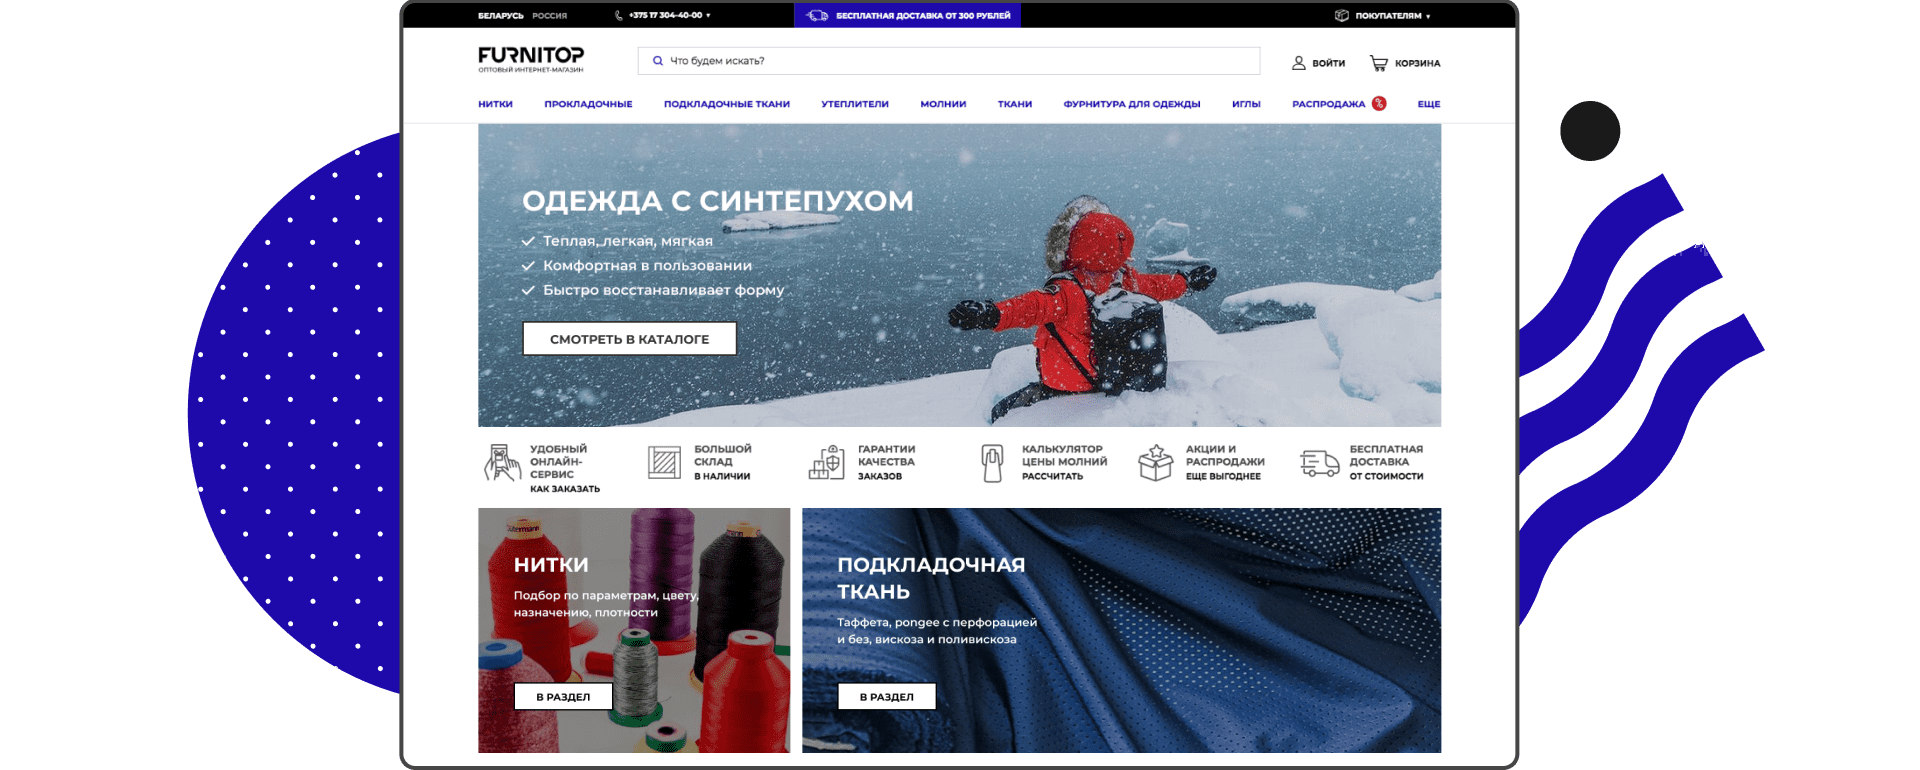Click В раздел button on Подкладочная ткань banner
Image resolution: width=1920 pixels, height=770 pixels.
886,697
